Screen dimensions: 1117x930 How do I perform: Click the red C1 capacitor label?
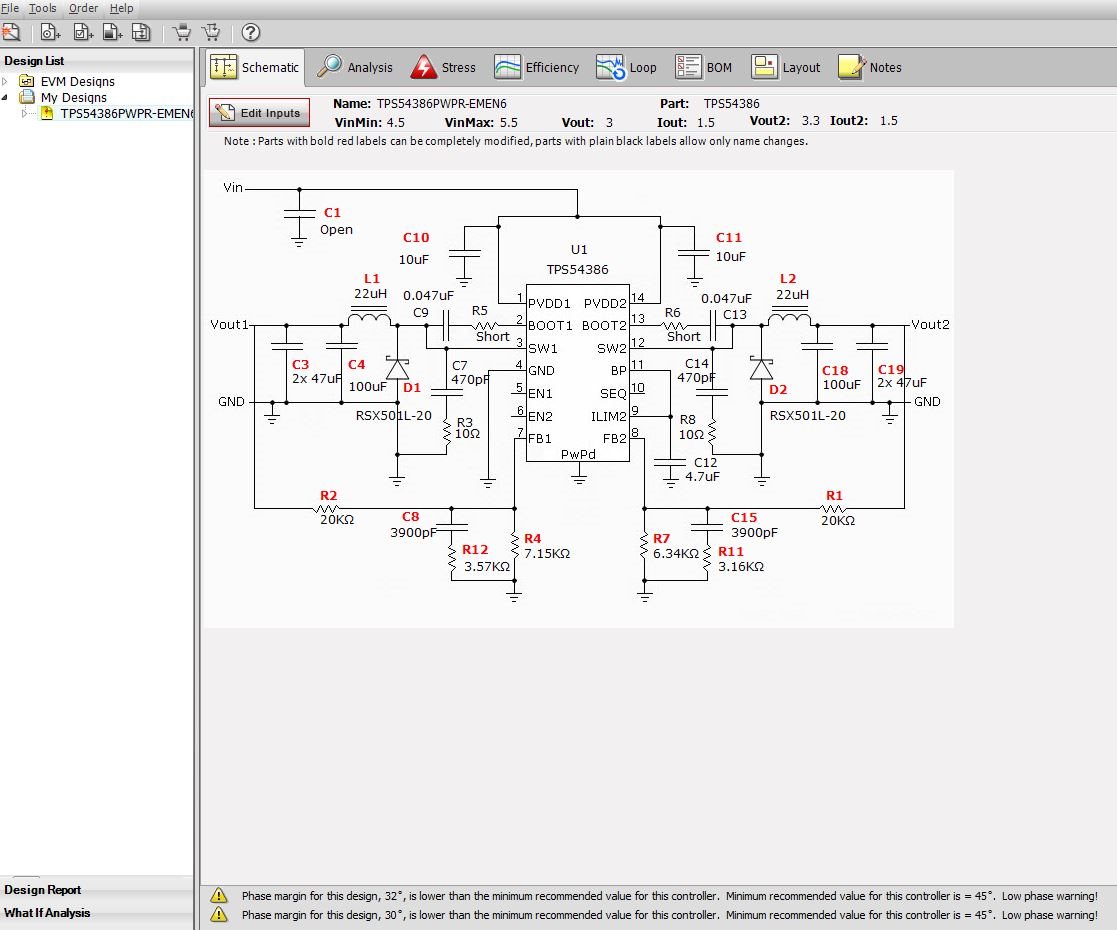pyautogui.click(x=332, y=212)
